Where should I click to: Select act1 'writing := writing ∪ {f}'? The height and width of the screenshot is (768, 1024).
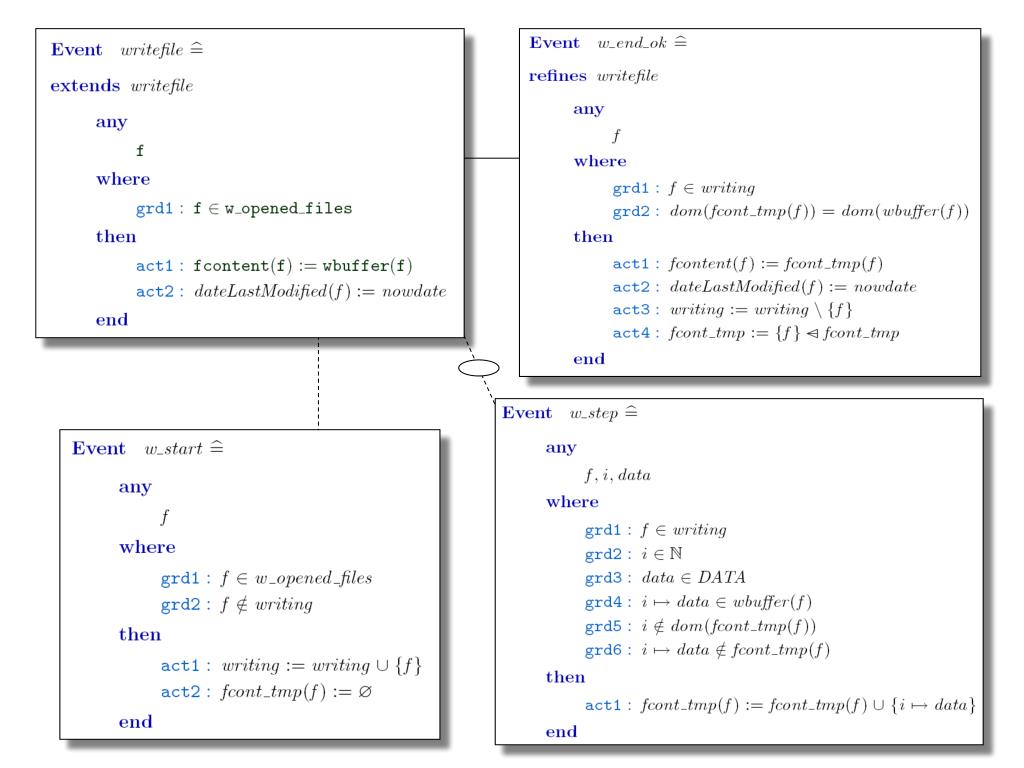[x=291, y=665]
